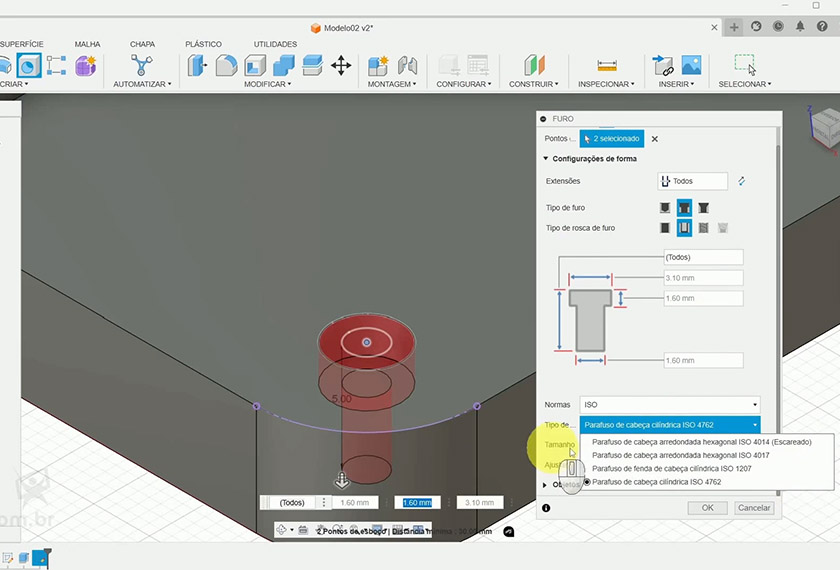Click the highlighted 1.60 mm viewport field
840x570 pixels.
pyautogui.click(x=415, y=503)
